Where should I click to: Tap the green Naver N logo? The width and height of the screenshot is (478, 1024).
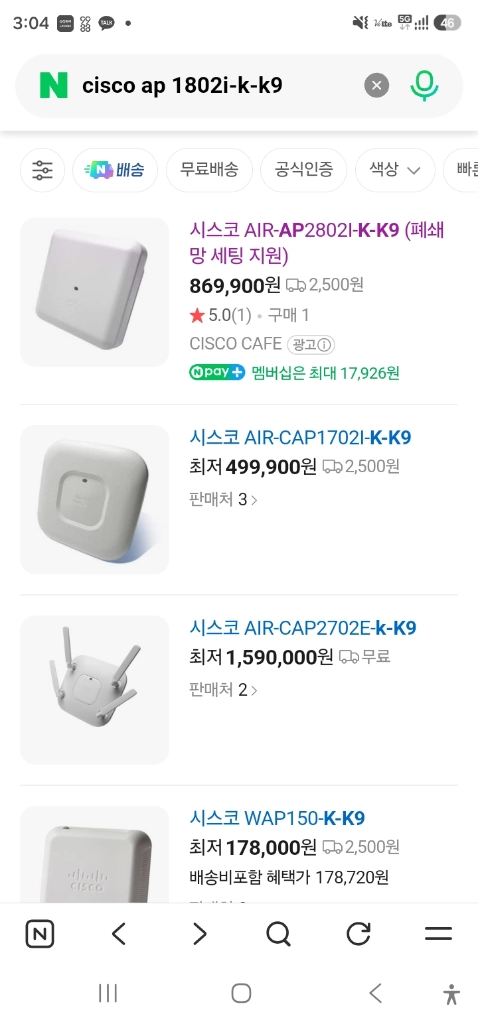click(x=54, y=86)
